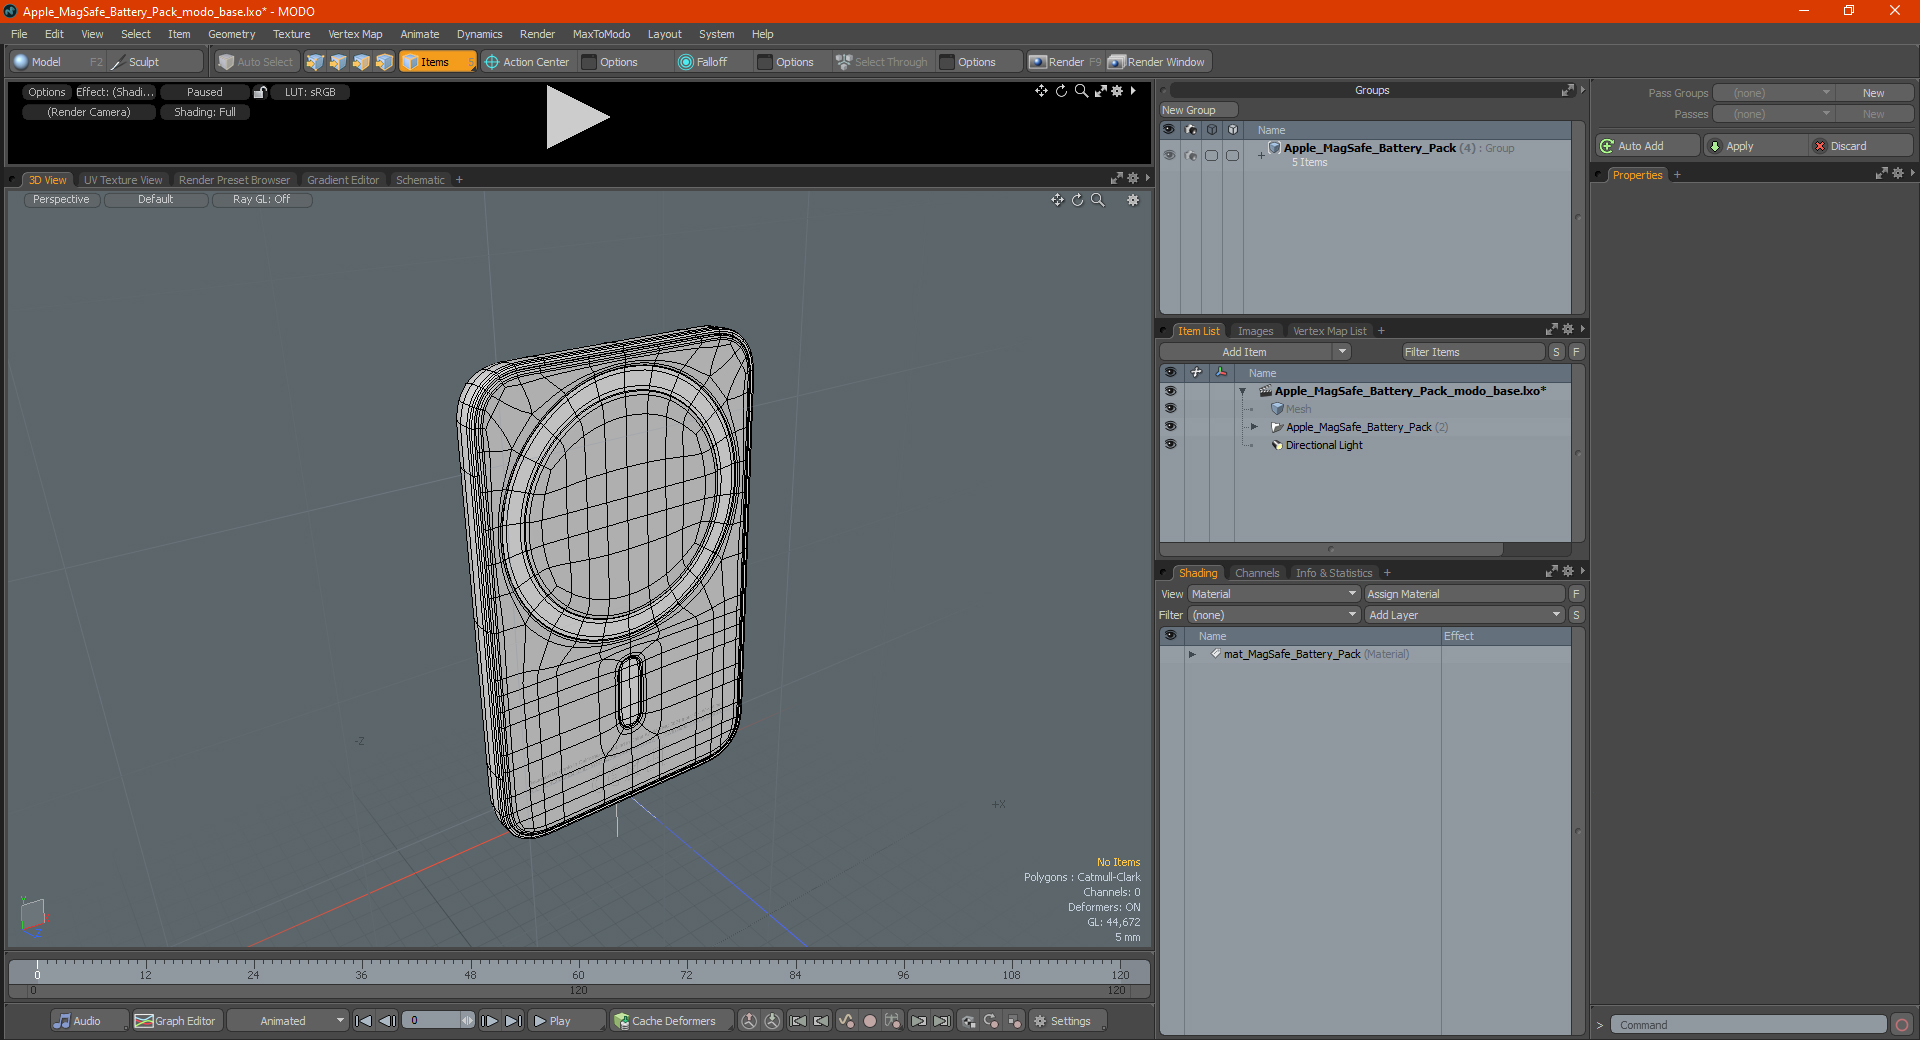The height and width of the screenshot is (1040, 1920).
Task: Open preview LUT: sRGB setting
Action: (x=310, y=92)
